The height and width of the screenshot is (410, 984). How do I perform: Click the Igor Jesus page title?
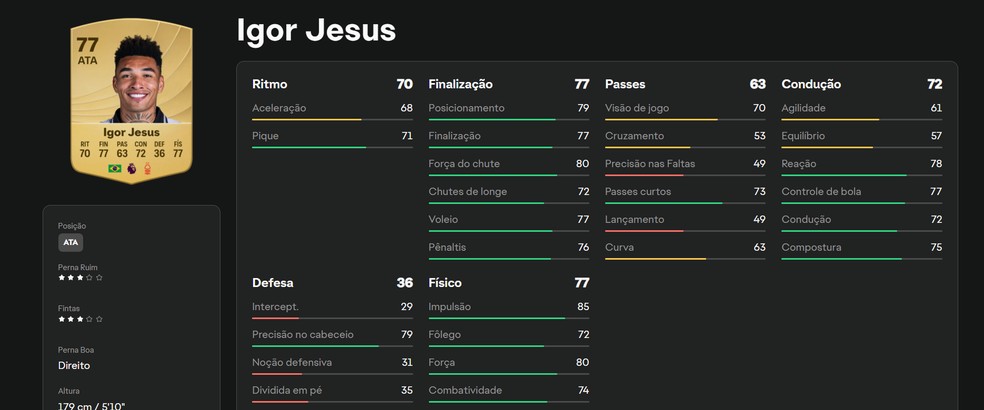click(x=316, y=31)
